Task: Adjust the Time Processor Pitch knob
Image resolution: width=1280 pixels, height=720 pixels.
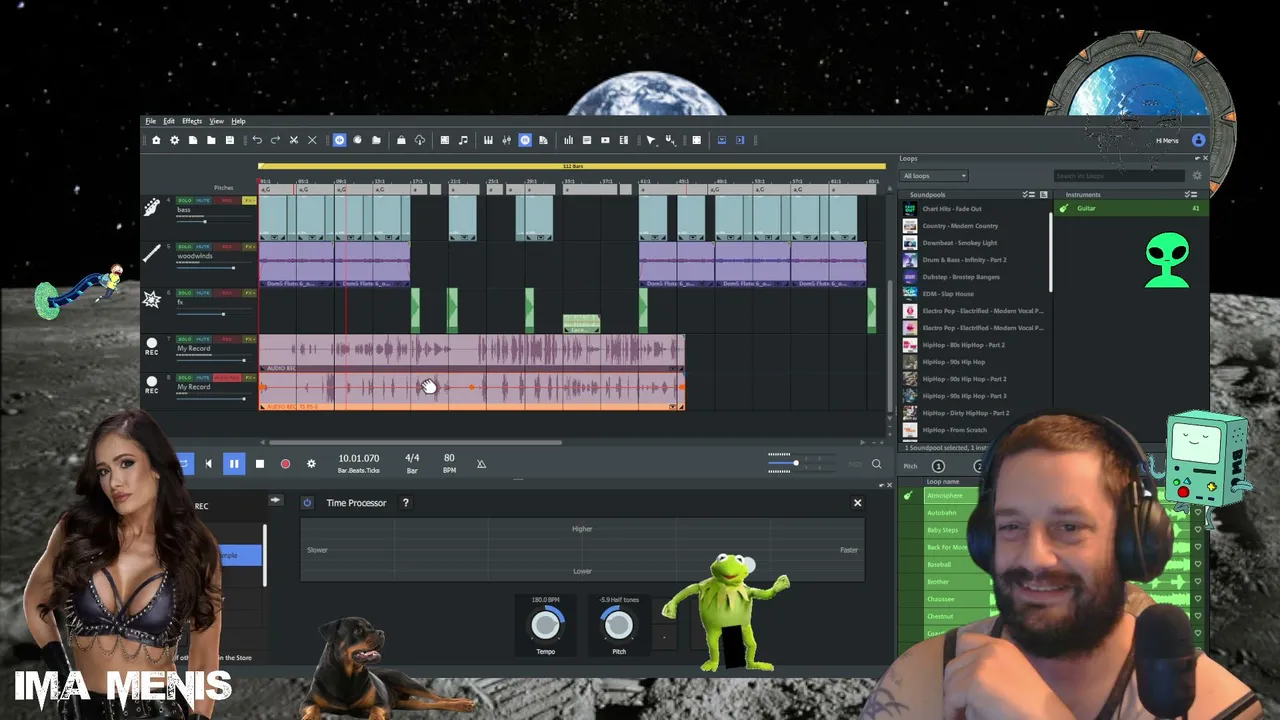Action: (x=619, y=625)
